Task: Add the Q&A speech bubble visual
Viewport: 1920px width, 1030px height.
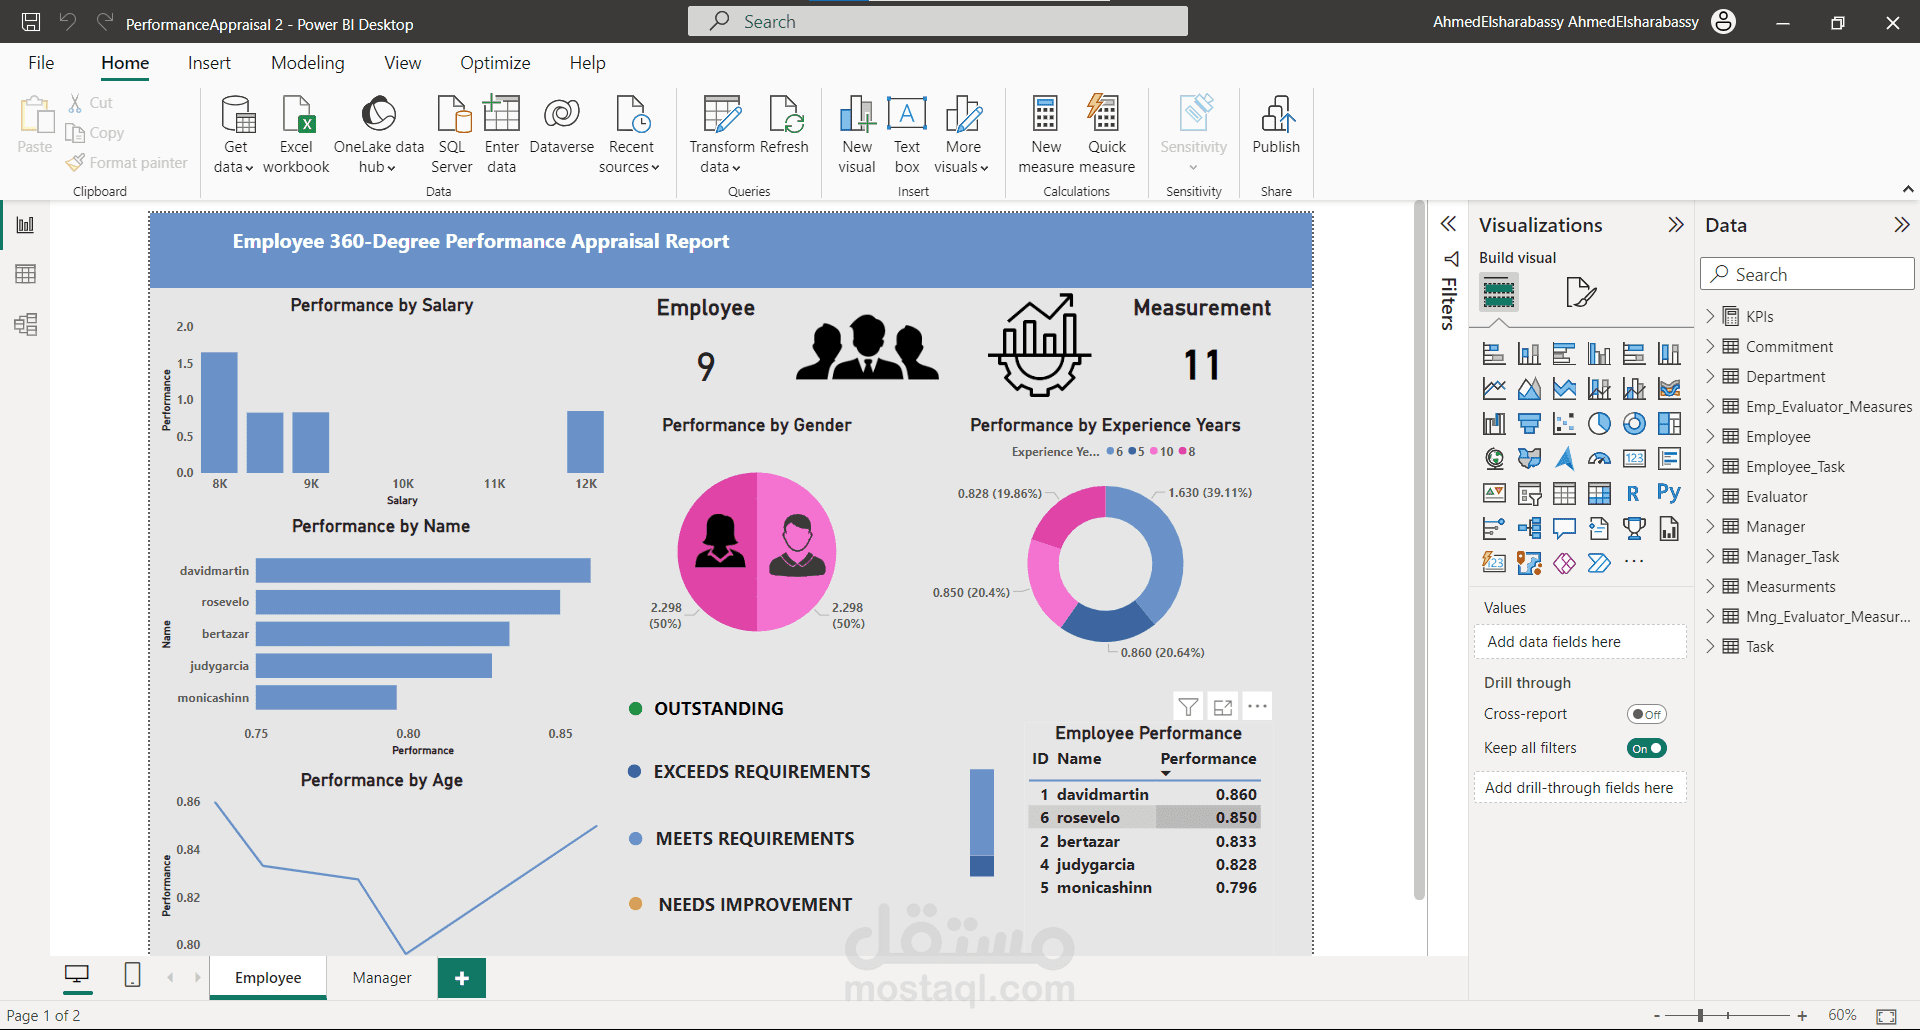Action: pos(1564,529)
